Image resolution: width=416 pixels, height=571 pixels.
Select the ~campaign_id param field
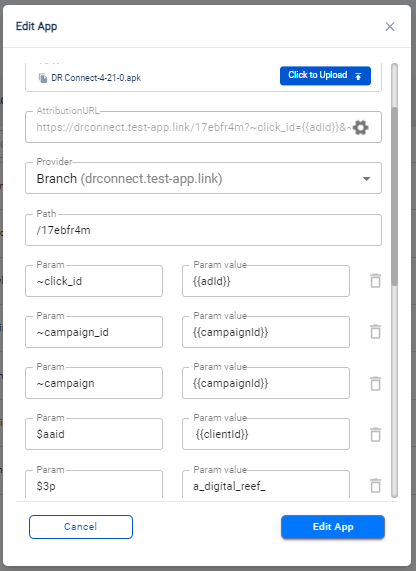(94, 332)
